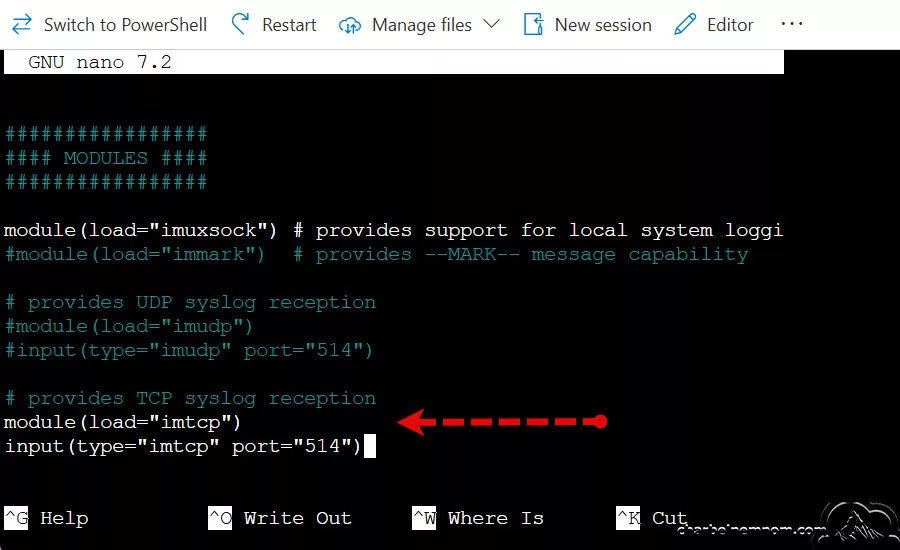Click the Restart button label
The height and width of the screenshot is (550, 900).
[289, 25]
